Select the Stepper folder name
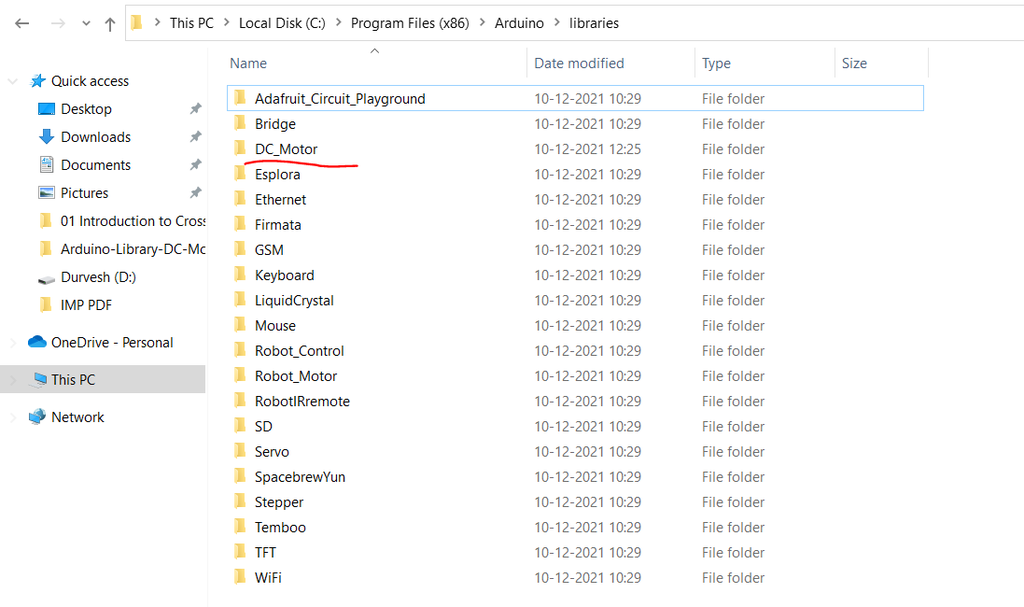1024x607 pixels. [279, 502]
